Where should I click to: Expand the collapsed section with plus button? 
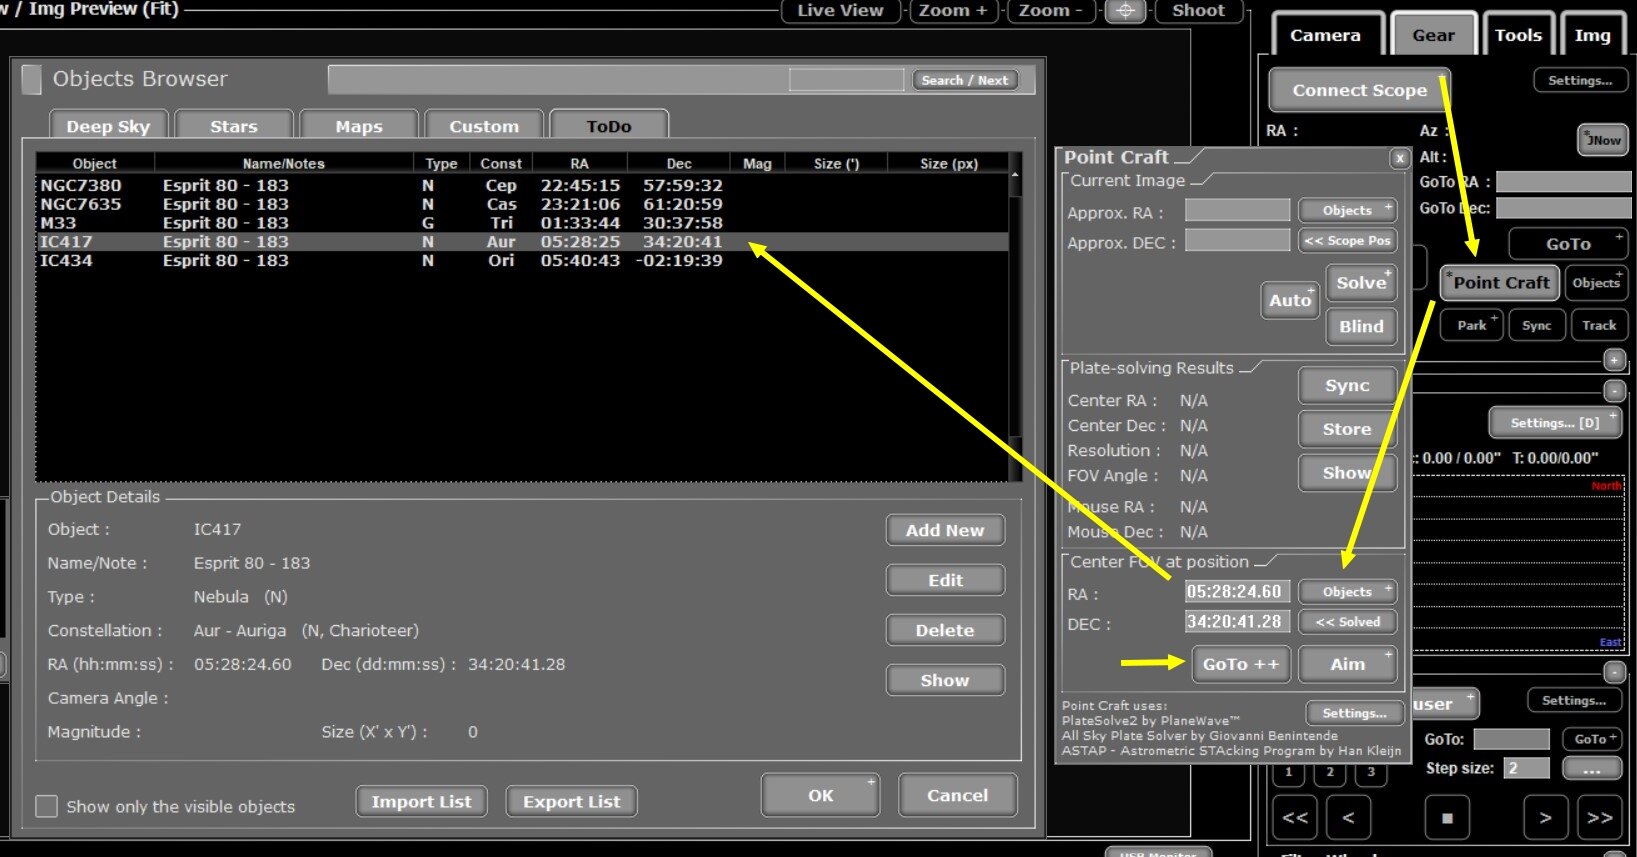tap(1614, 360)
